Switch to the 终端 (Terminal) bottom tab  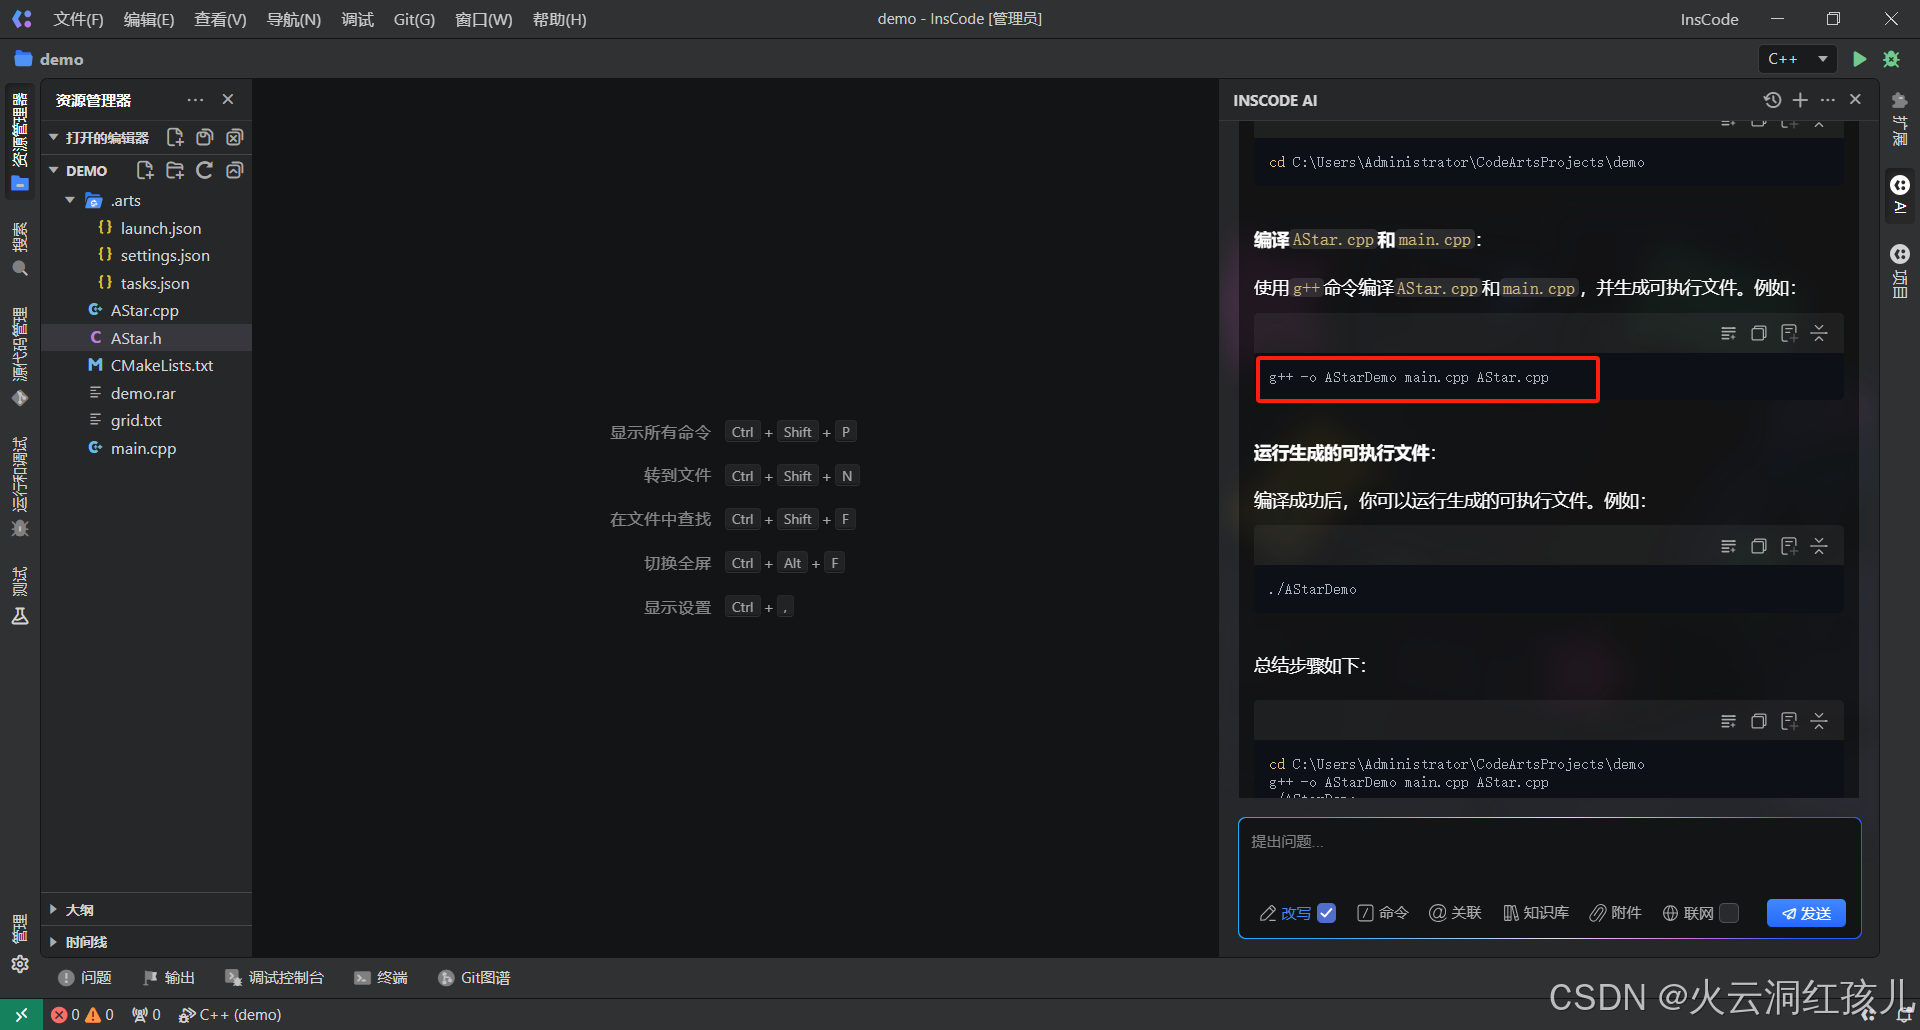[380, 977]
